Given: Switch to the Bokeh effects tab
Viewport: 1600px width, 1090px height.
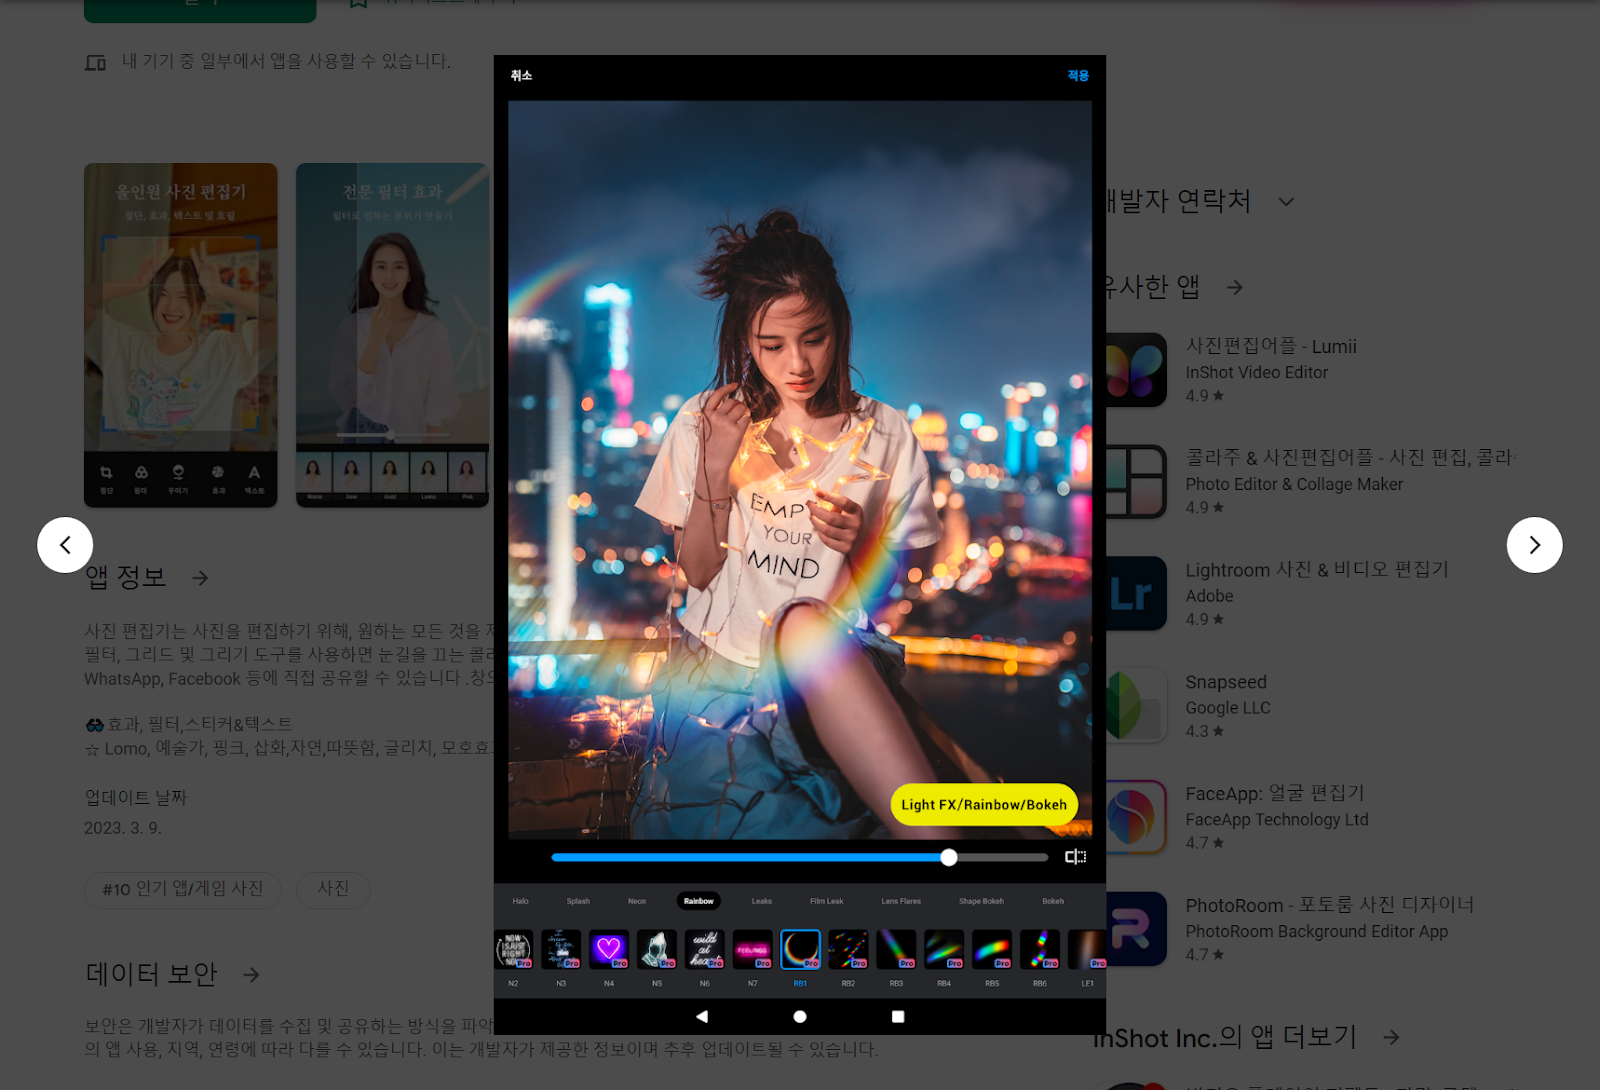Looking at the screenshot, I should point(1053,901).
